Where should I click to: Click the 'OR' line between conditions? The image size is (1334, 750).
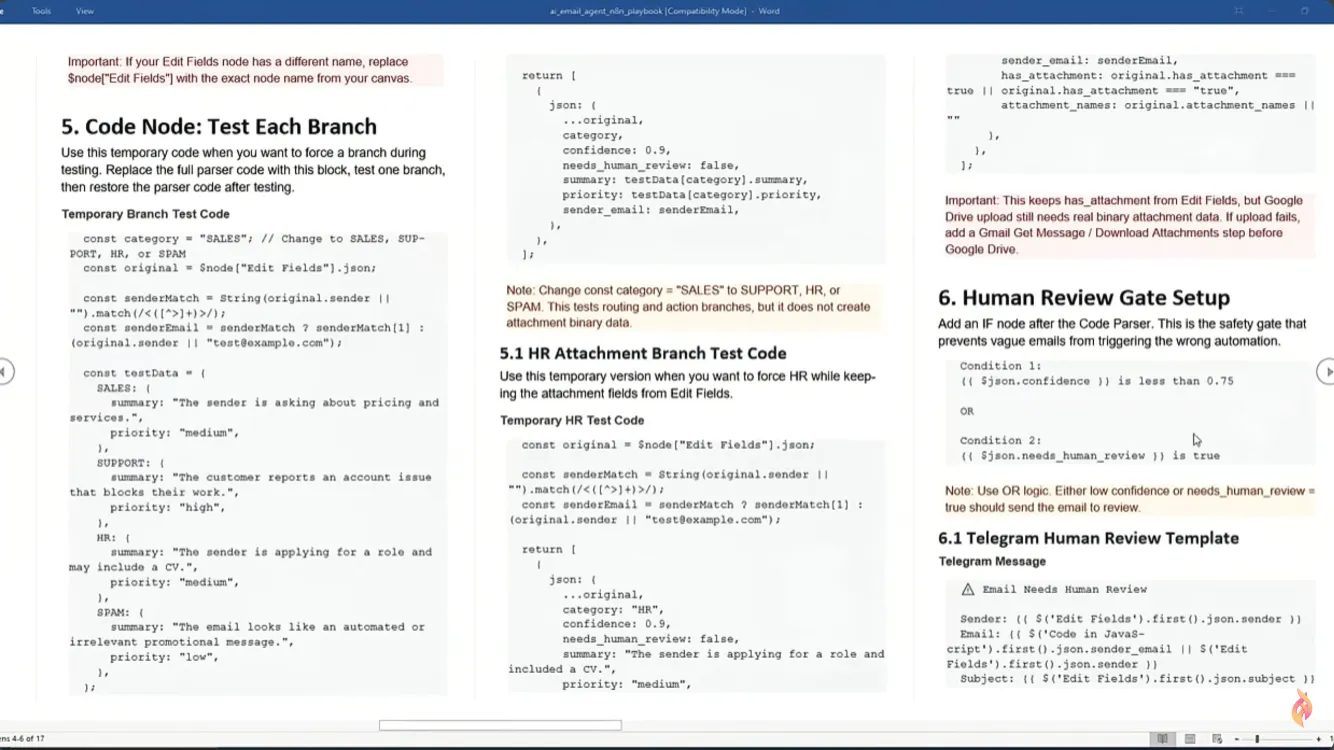967,411
